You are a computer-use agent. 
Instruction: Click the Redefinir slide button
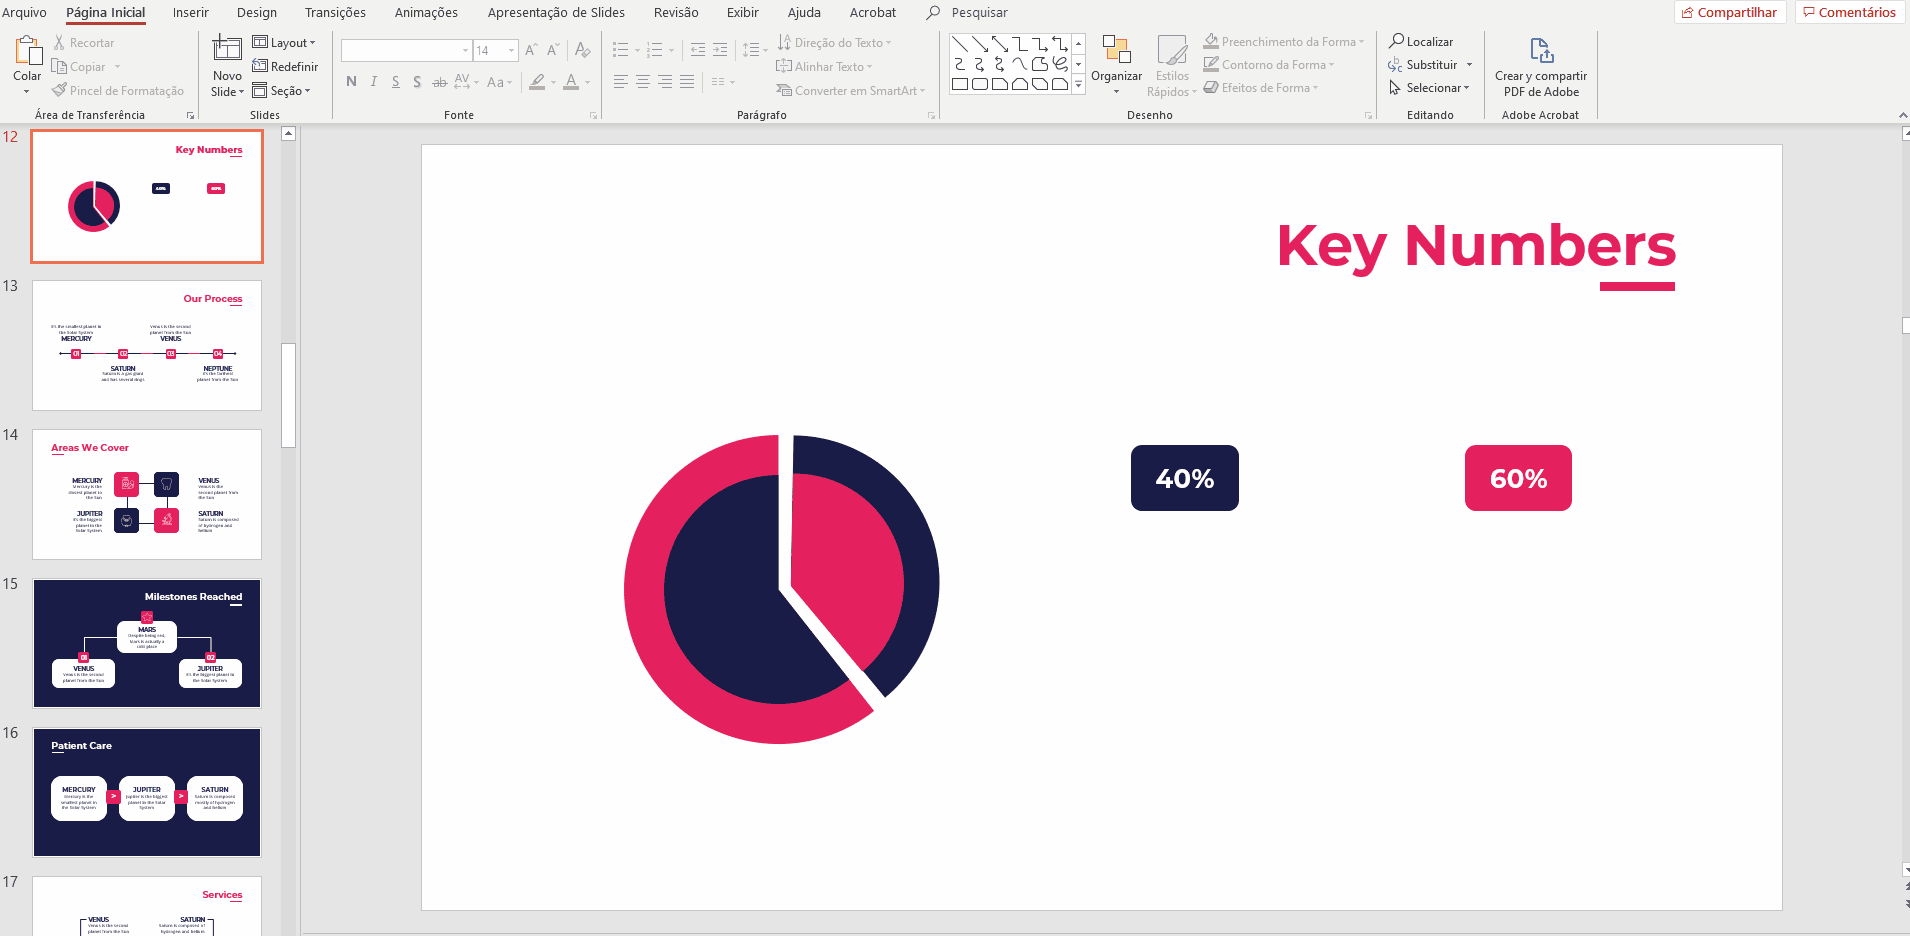(285, 67)
